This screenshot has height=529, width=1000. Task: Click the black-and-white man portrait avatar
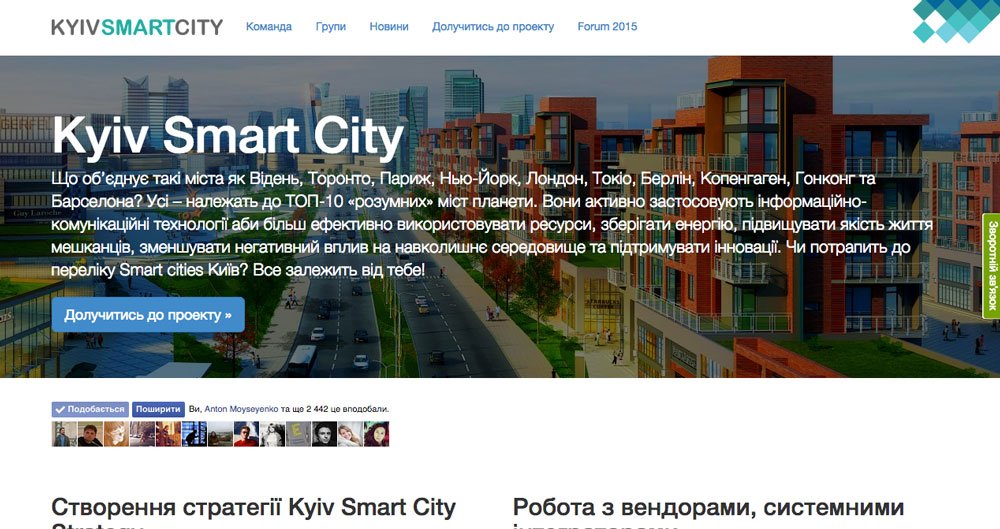click(324, 434)
